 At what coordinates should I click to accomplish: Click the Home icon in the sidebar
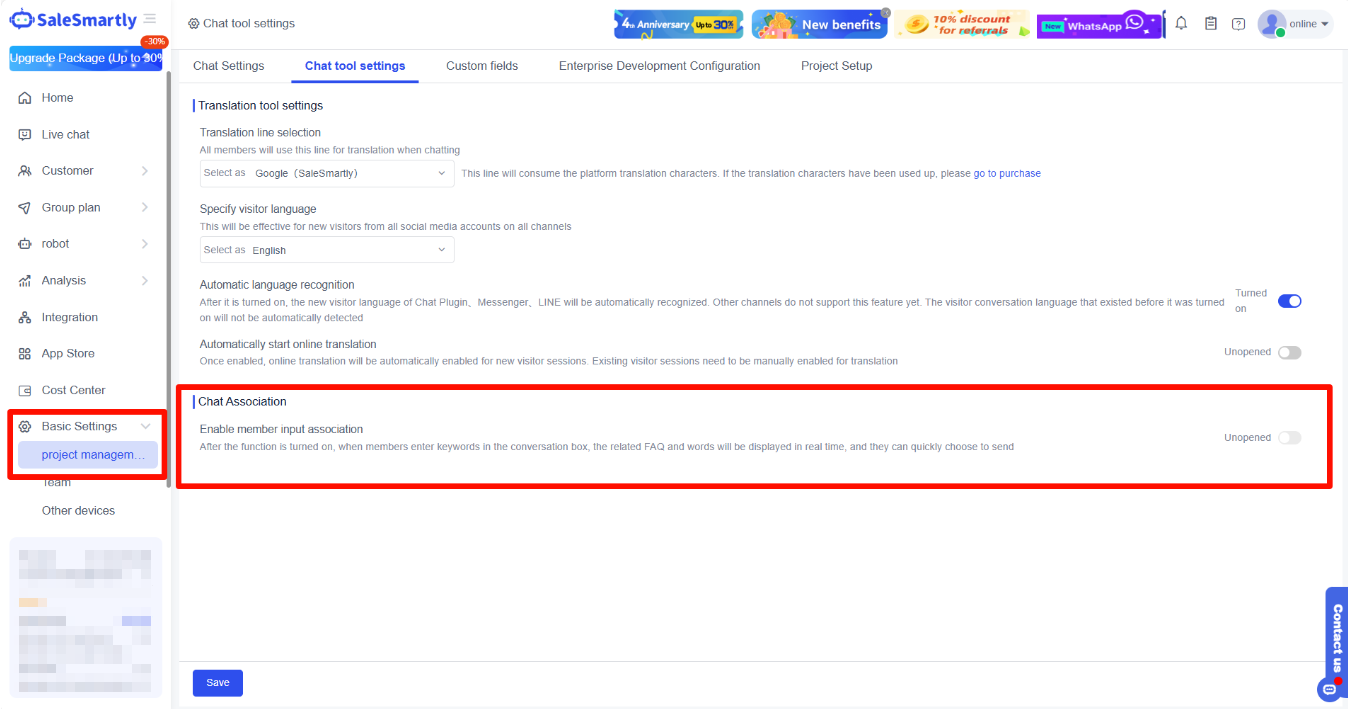pos(25,98)
